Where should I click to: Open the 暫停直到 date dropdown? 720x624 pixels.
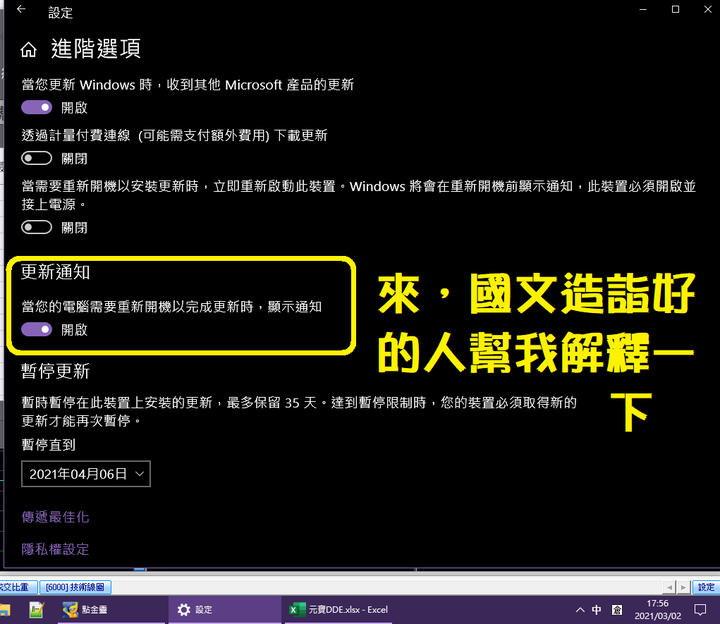point(86,474)
